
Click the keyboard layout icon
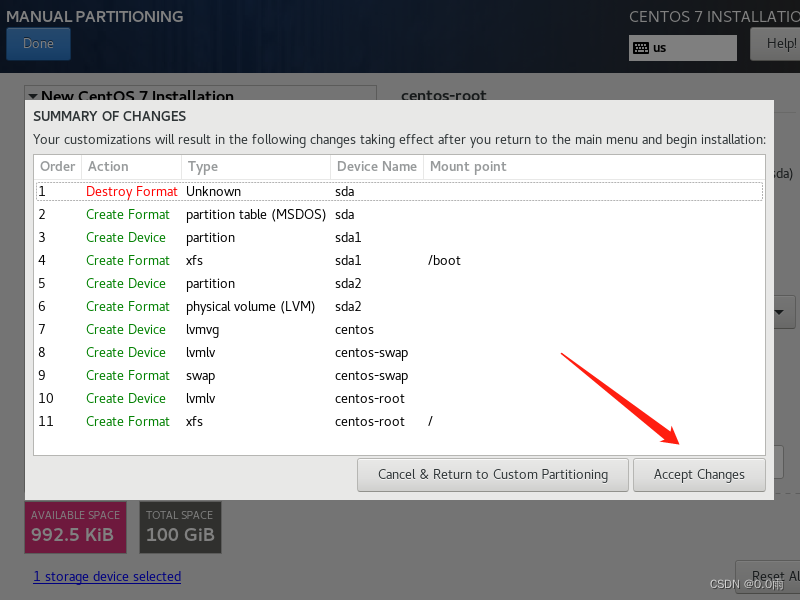[x=641, y=48]
